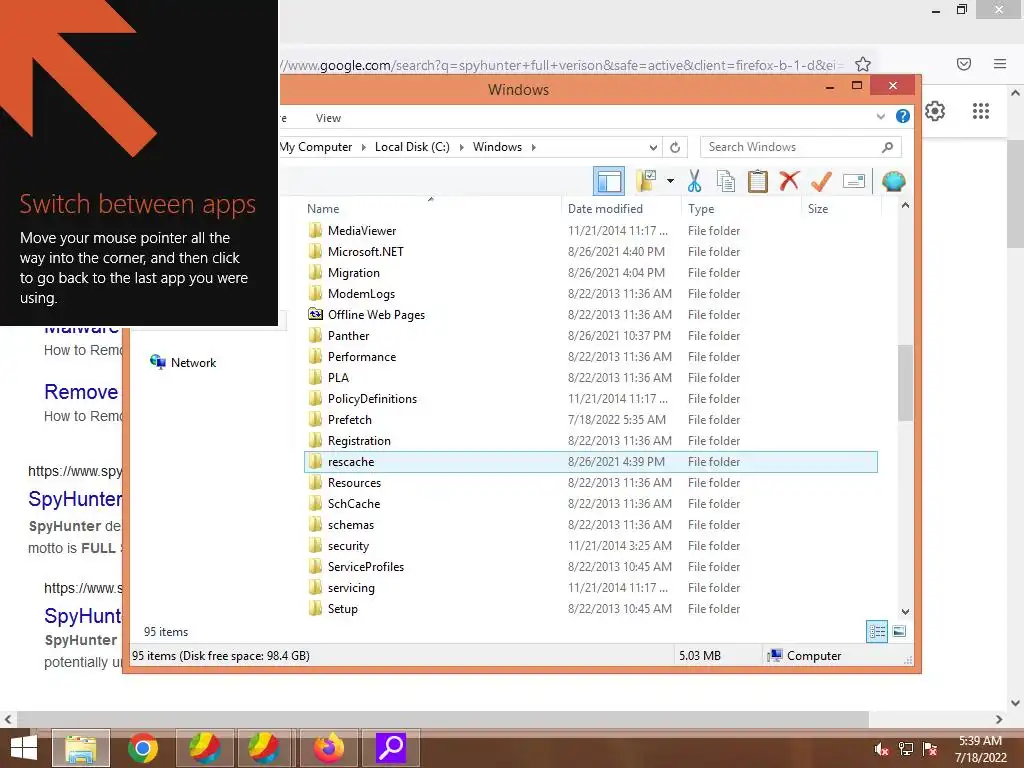
Task: Select the Resources folder
Action: tap(354, 483)
